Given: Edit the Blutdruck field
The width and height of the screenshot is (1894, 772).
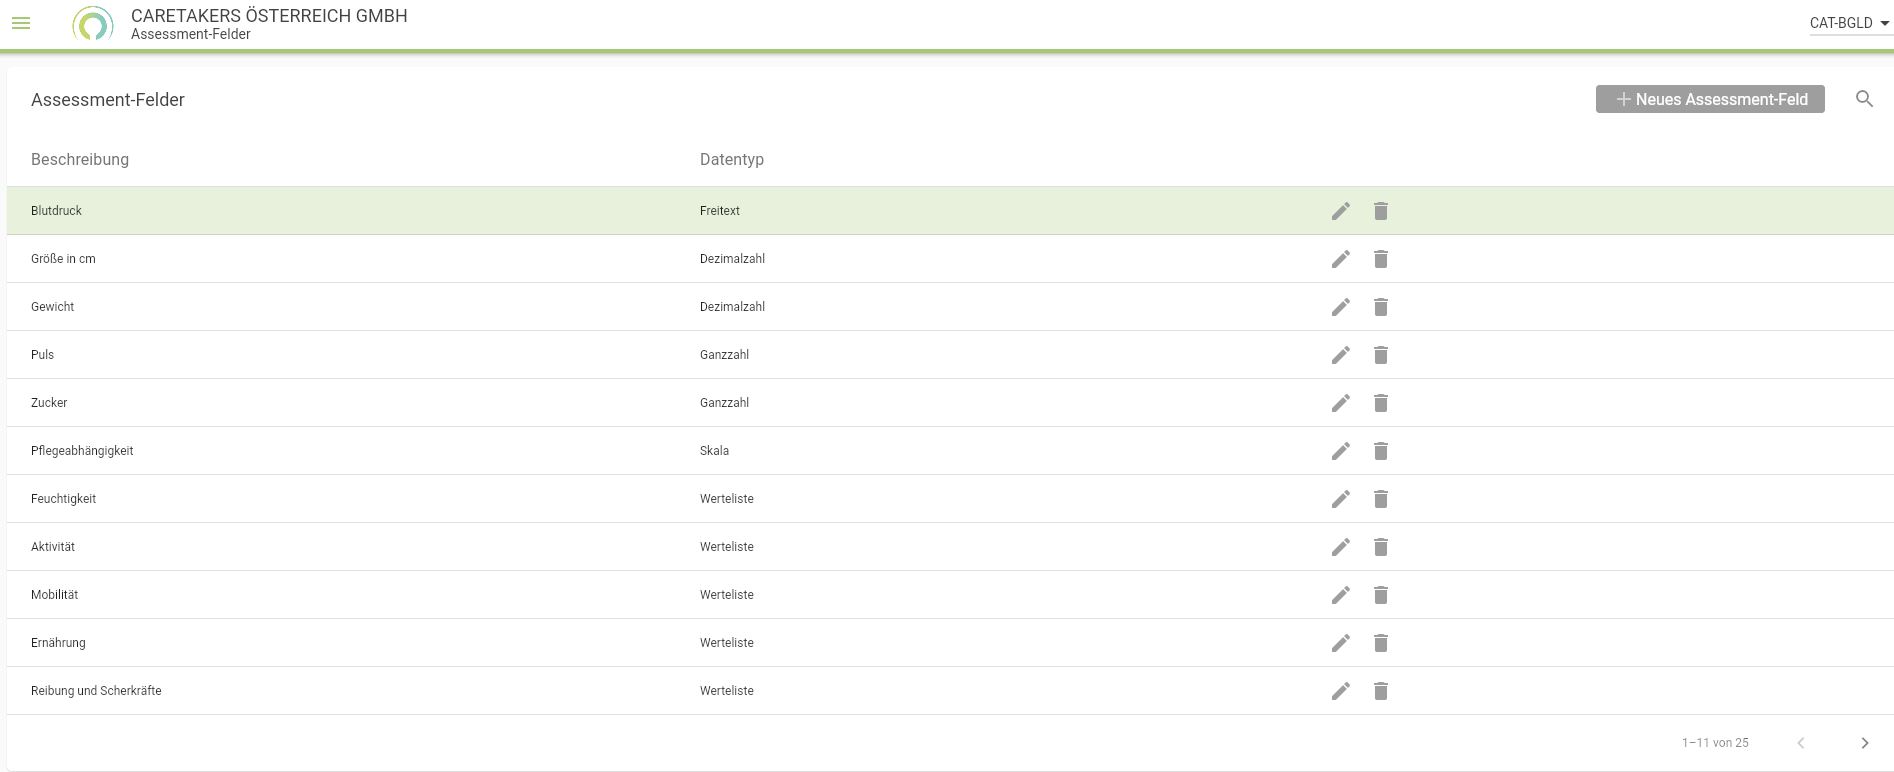Looking at the screenshot, I should pyautogui.click(x=1340, y=211).
